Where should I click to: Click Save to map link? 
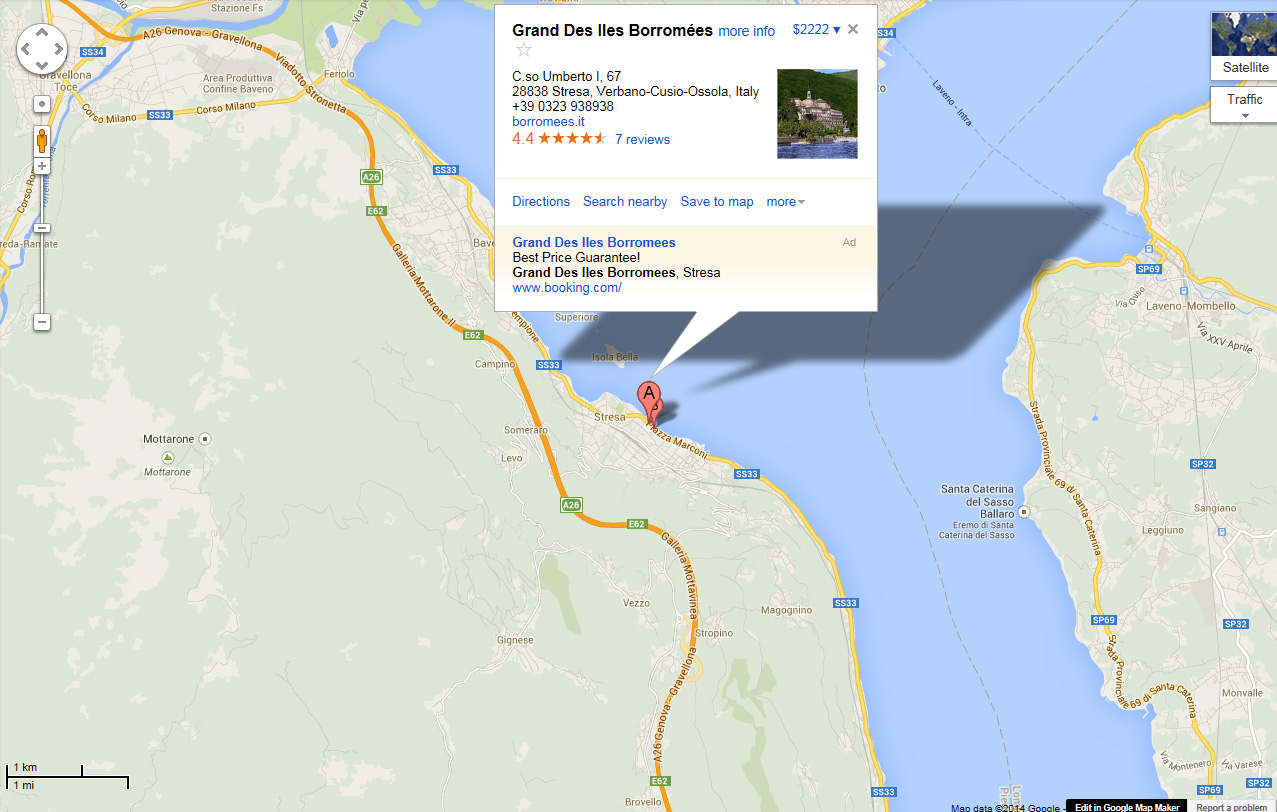[717, 201]
